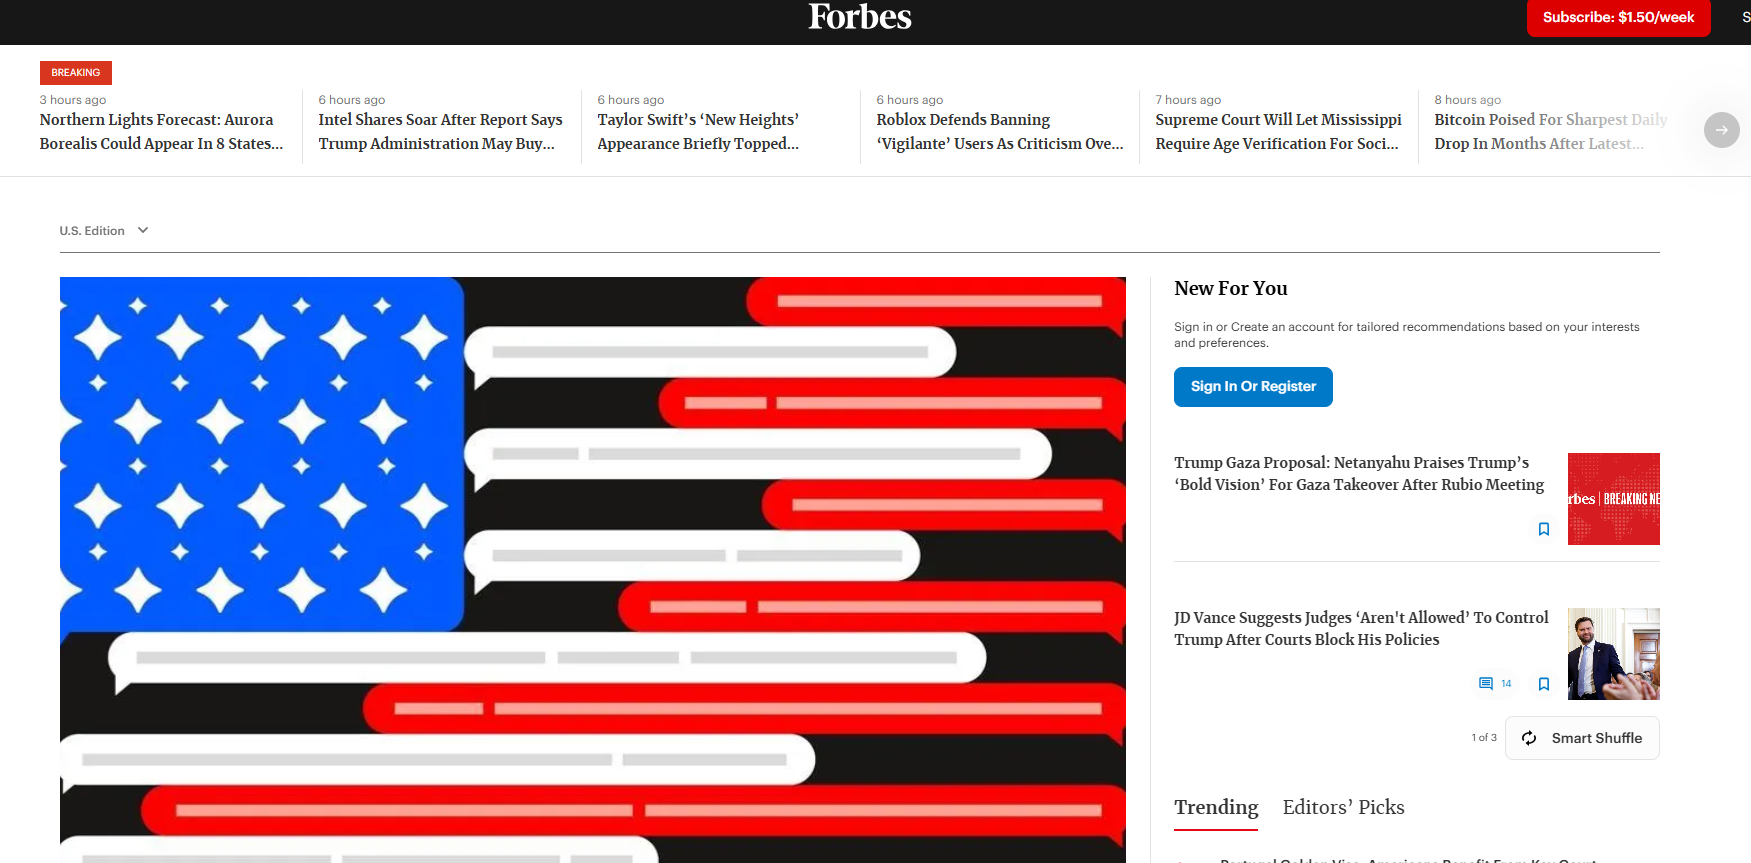
Task: Bookmark the JD Vance judges article
Action: (1543, 684)
